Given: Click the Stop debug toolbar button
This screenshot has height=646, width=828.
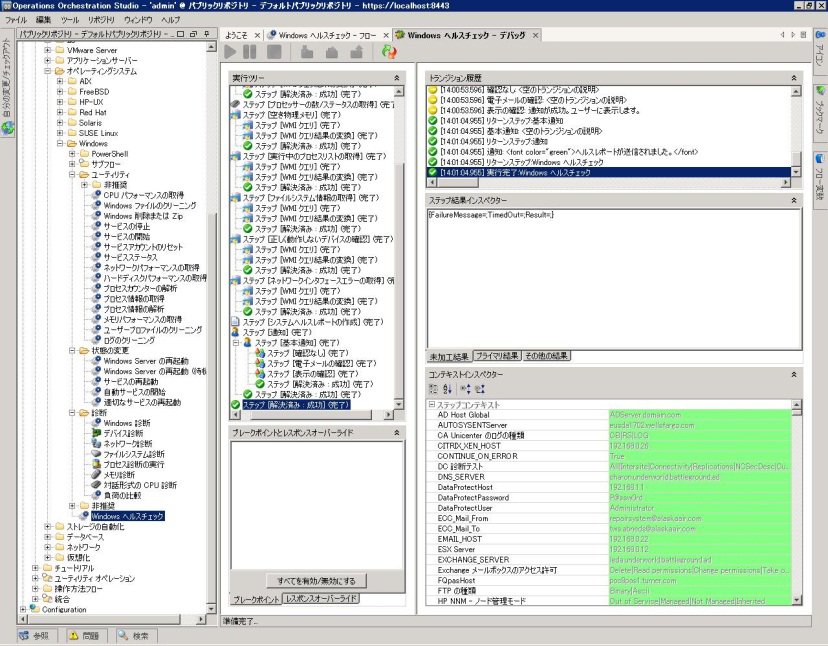Looking at the screenshot, I should [274, 52].
